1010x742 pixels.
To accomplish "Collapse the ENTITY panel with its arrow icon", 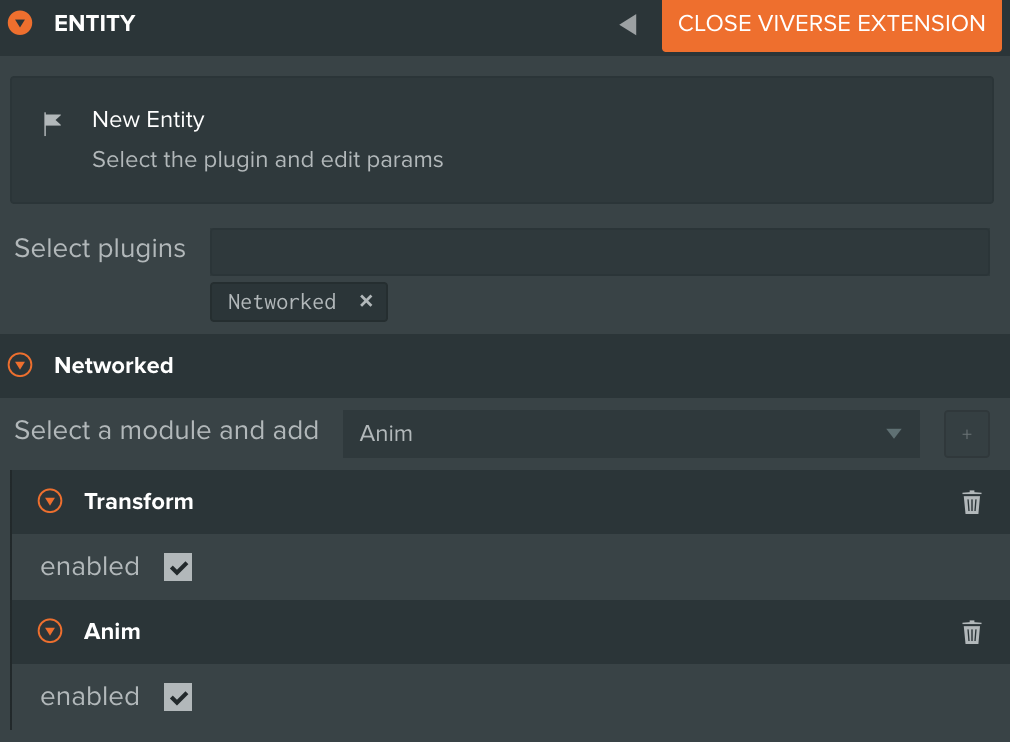I will click(20, 23).
